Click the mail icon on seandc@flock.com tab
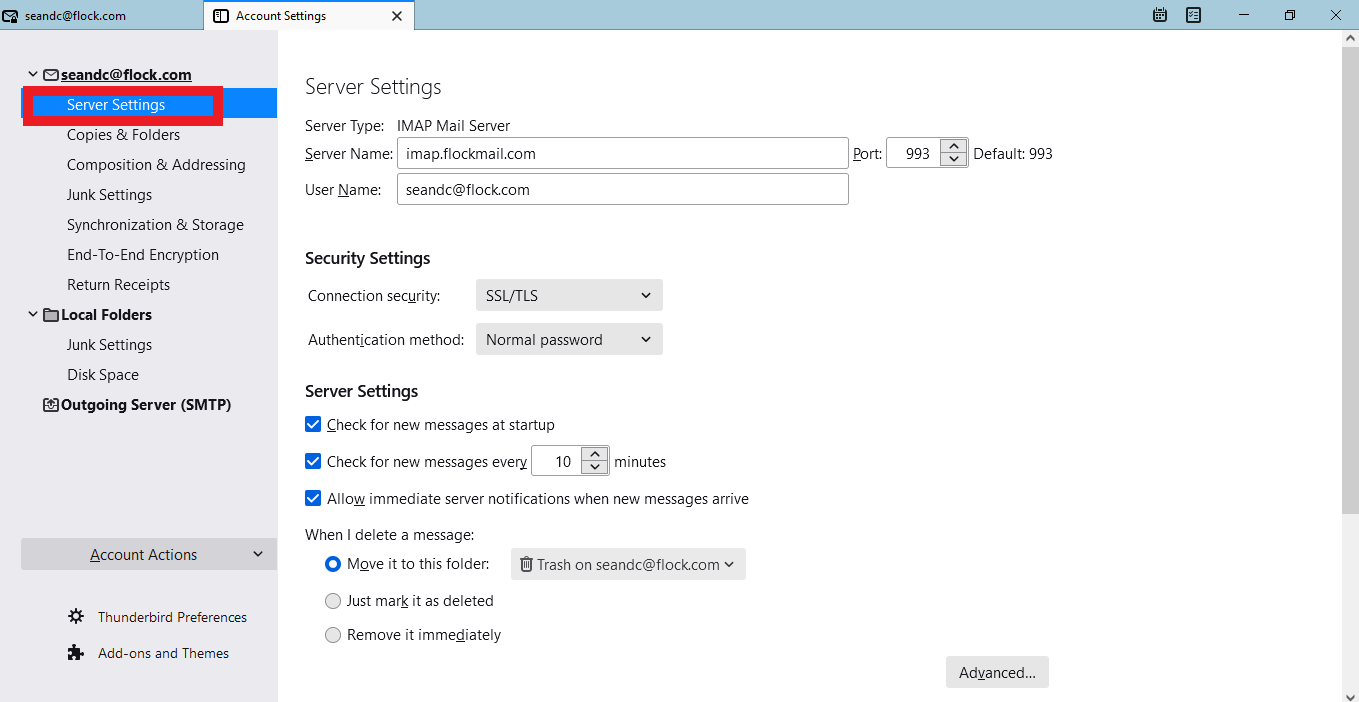 (10, 16)
